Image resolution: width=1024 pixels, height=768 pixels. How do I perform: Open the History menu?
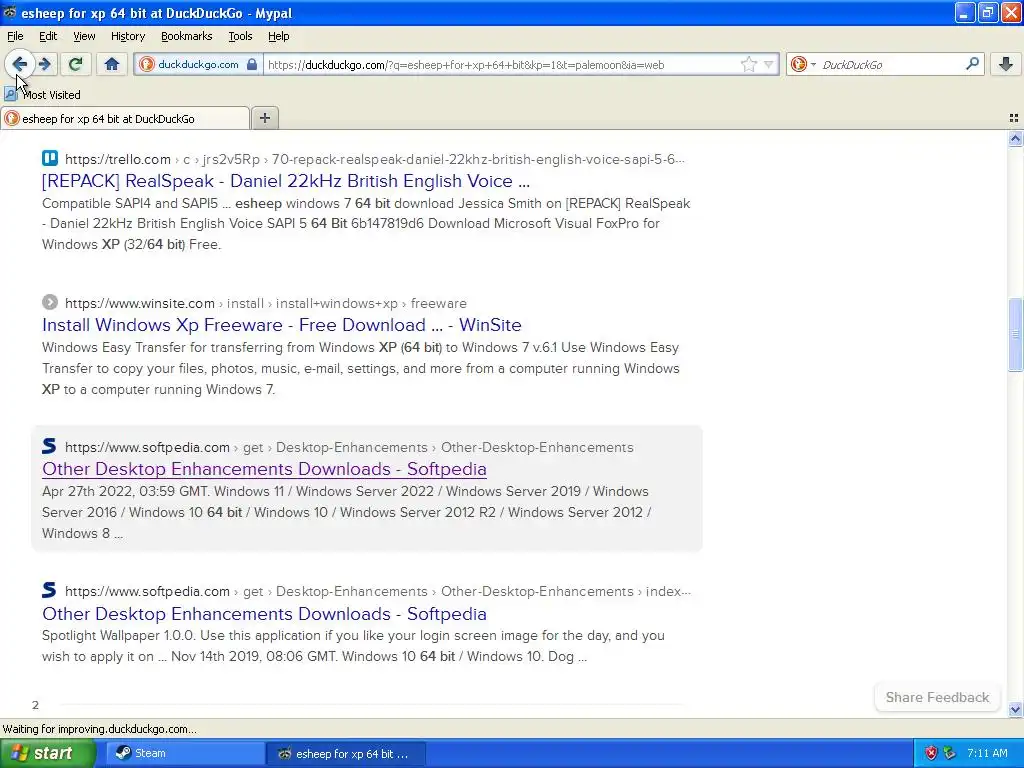128,36
